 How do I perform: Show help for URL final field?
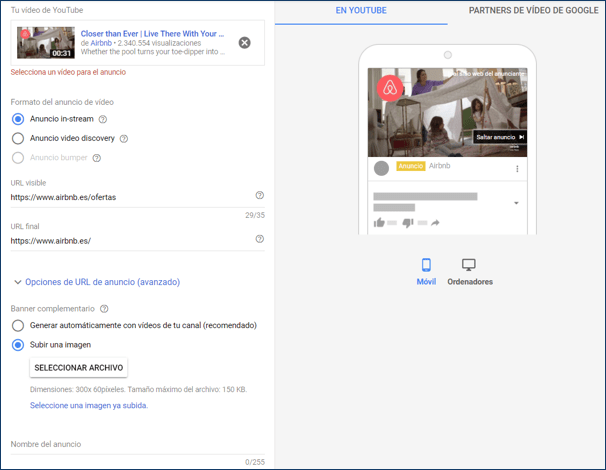[260, 239]
